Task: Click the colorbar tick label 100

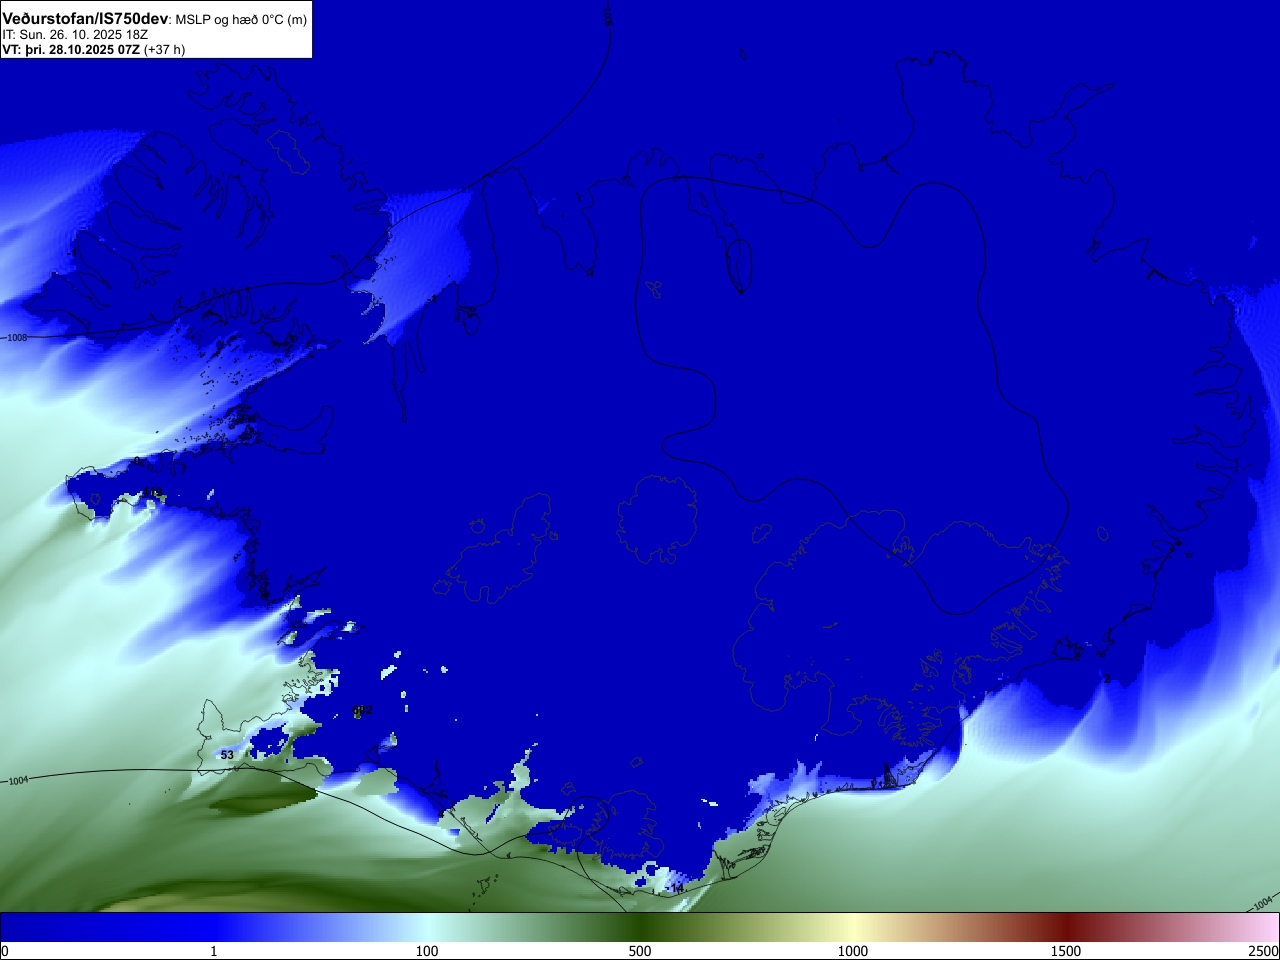Action: [427, 951]
